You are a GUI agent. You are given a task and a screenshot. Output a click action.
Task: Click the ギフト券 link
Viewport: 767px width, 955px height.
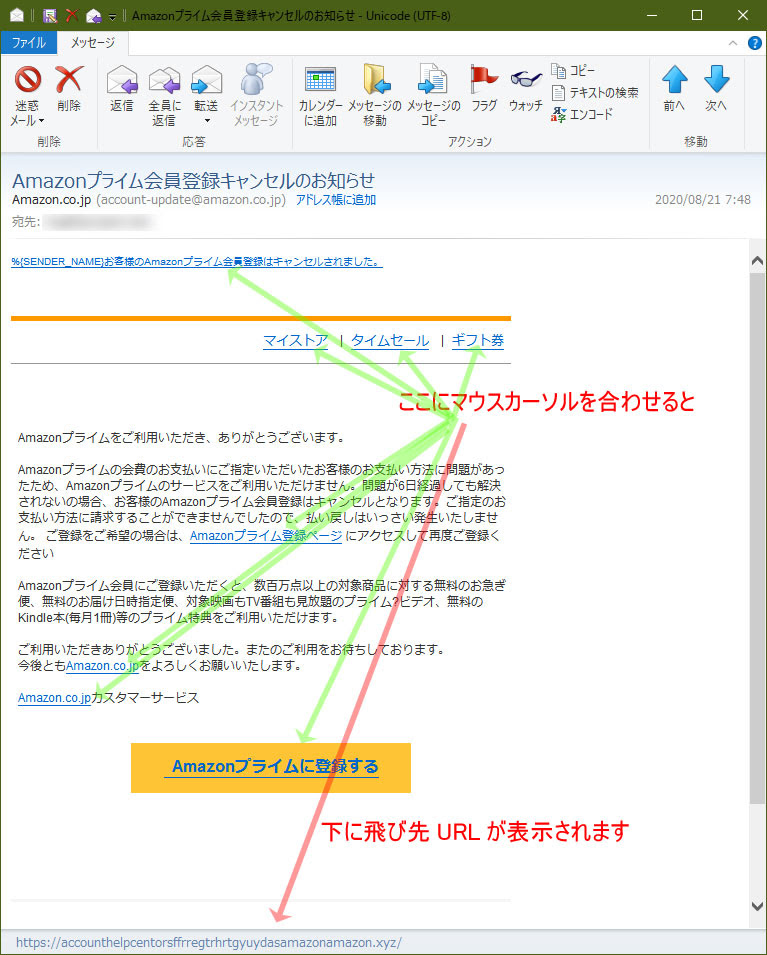point(478,340)
